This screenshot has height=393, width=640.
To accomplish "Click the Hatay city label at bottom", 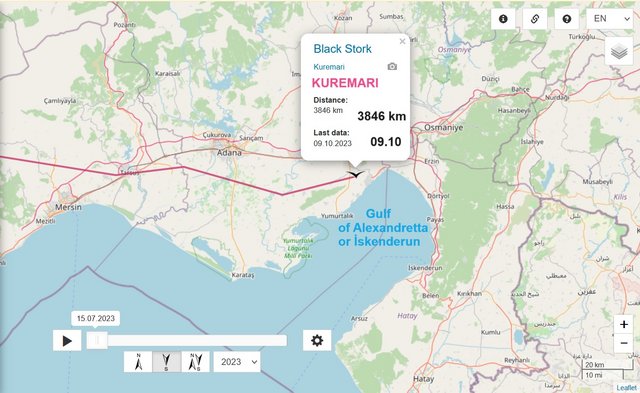I will (424, 379).
